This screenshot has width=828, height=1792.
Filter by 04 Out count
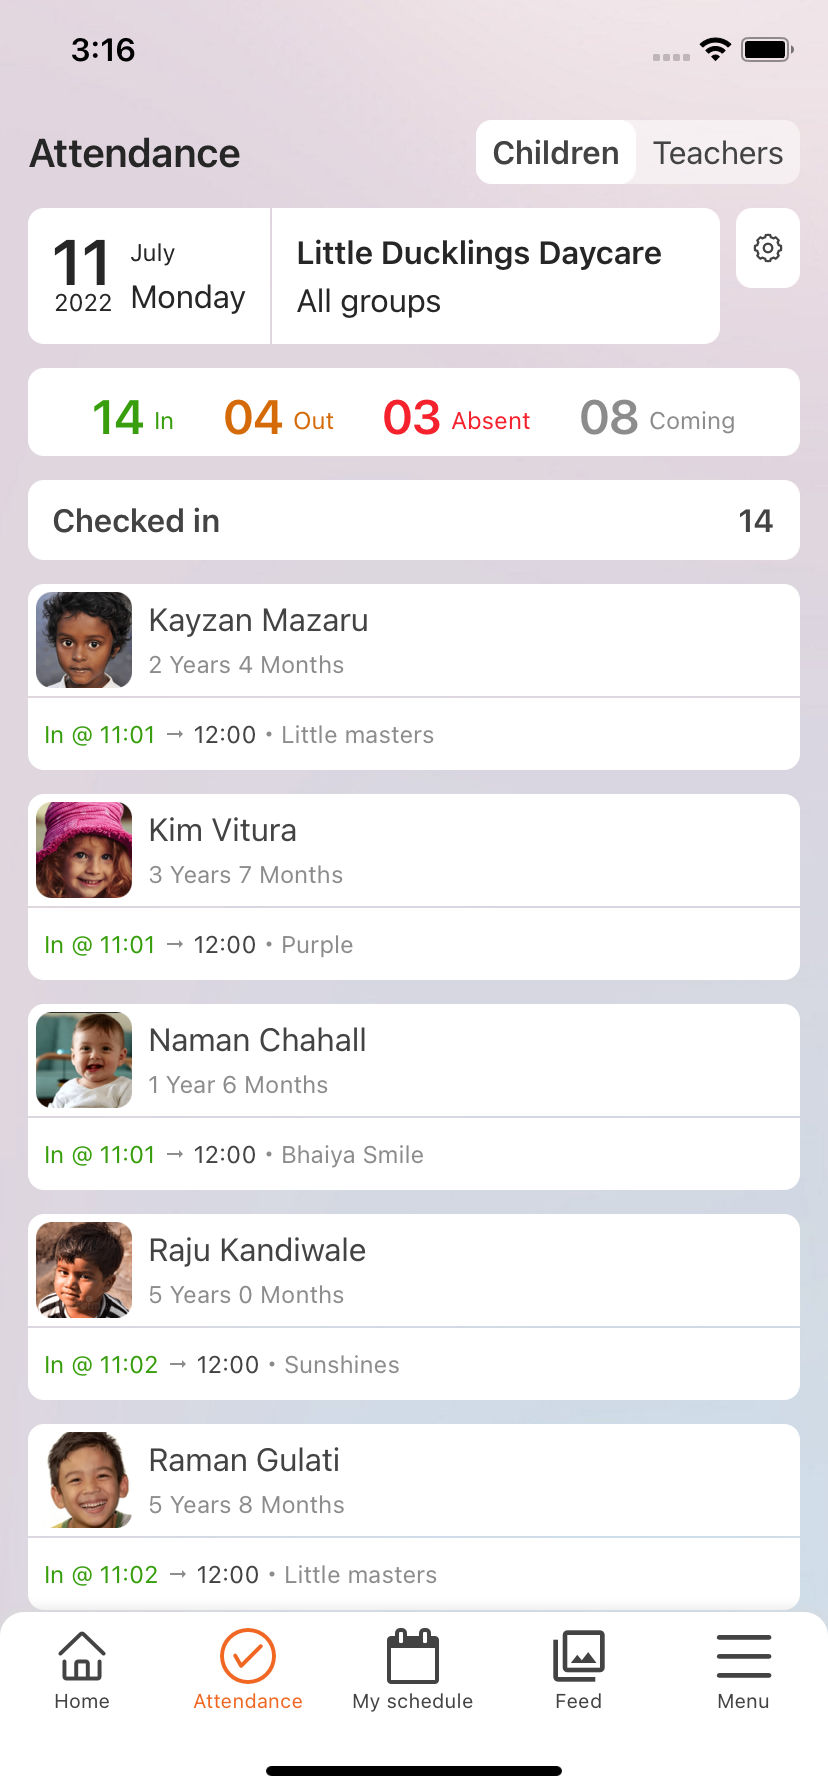279,418
